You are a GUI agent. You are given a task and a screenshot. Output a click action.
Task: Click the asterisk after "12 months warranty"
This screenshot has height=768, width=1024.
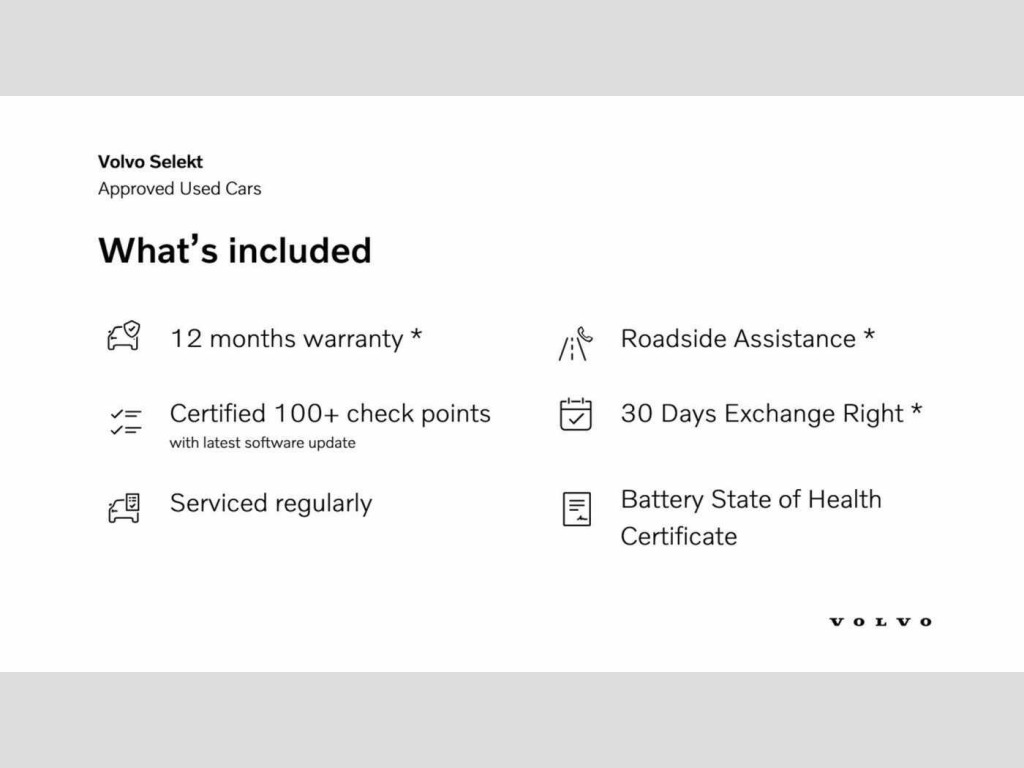coord(416,336)
